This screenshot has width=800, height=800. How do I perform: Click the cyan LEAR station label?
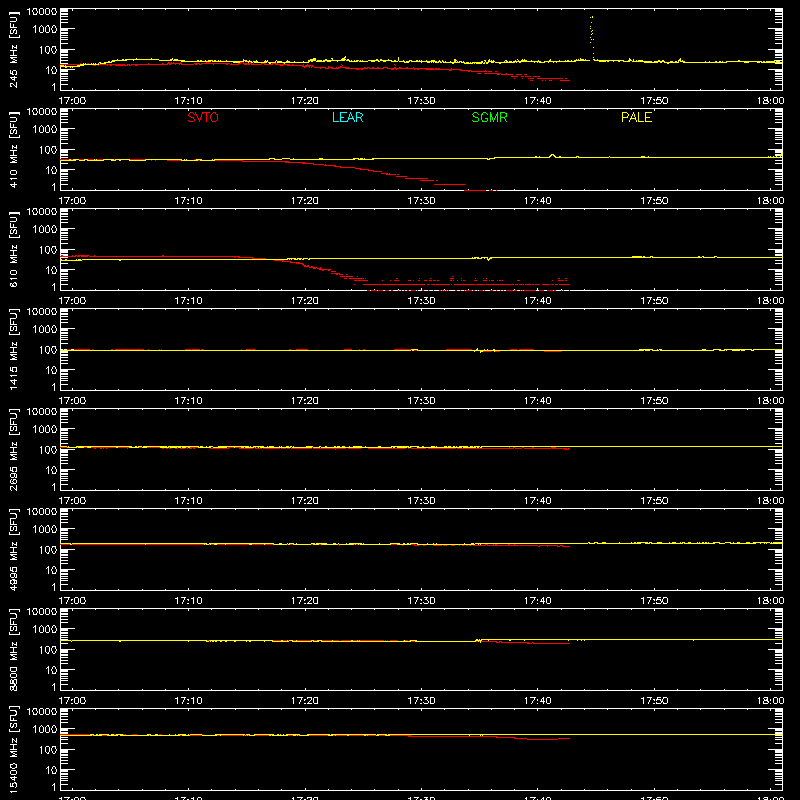[x=347, y=117]
